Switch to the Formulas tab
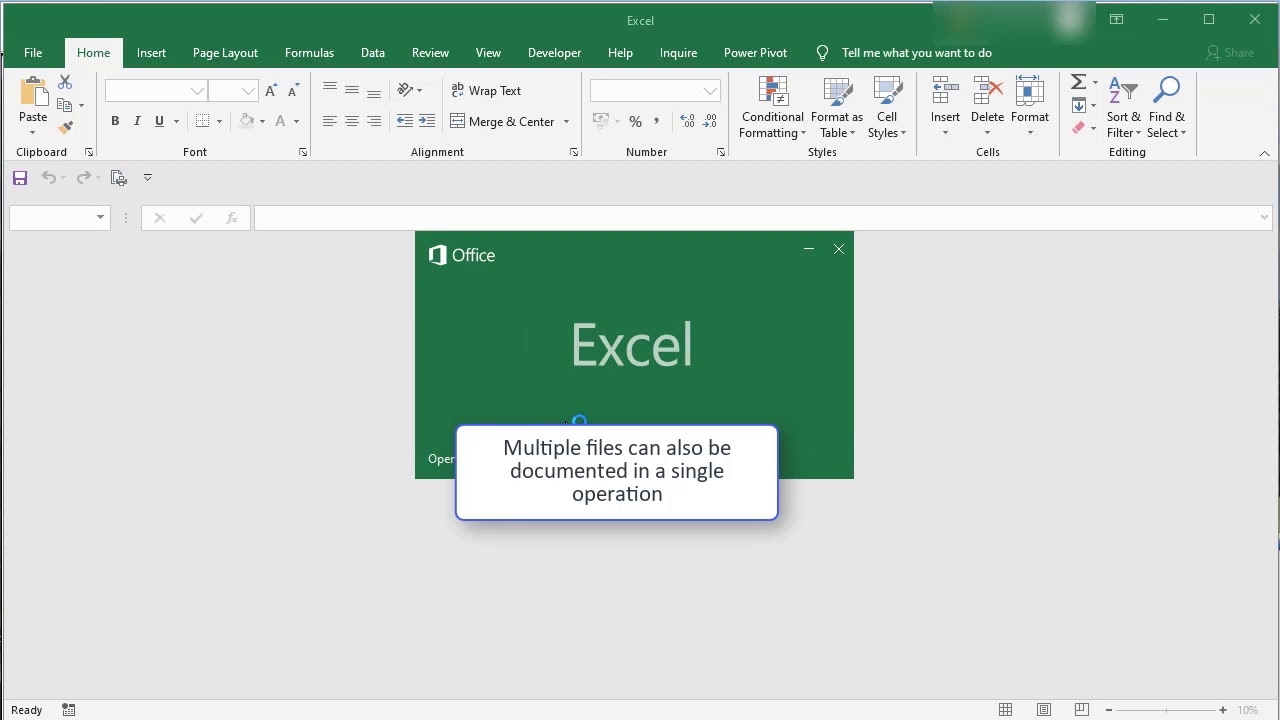This screenshot has height=720, width=1280. [x=309, y=53]
